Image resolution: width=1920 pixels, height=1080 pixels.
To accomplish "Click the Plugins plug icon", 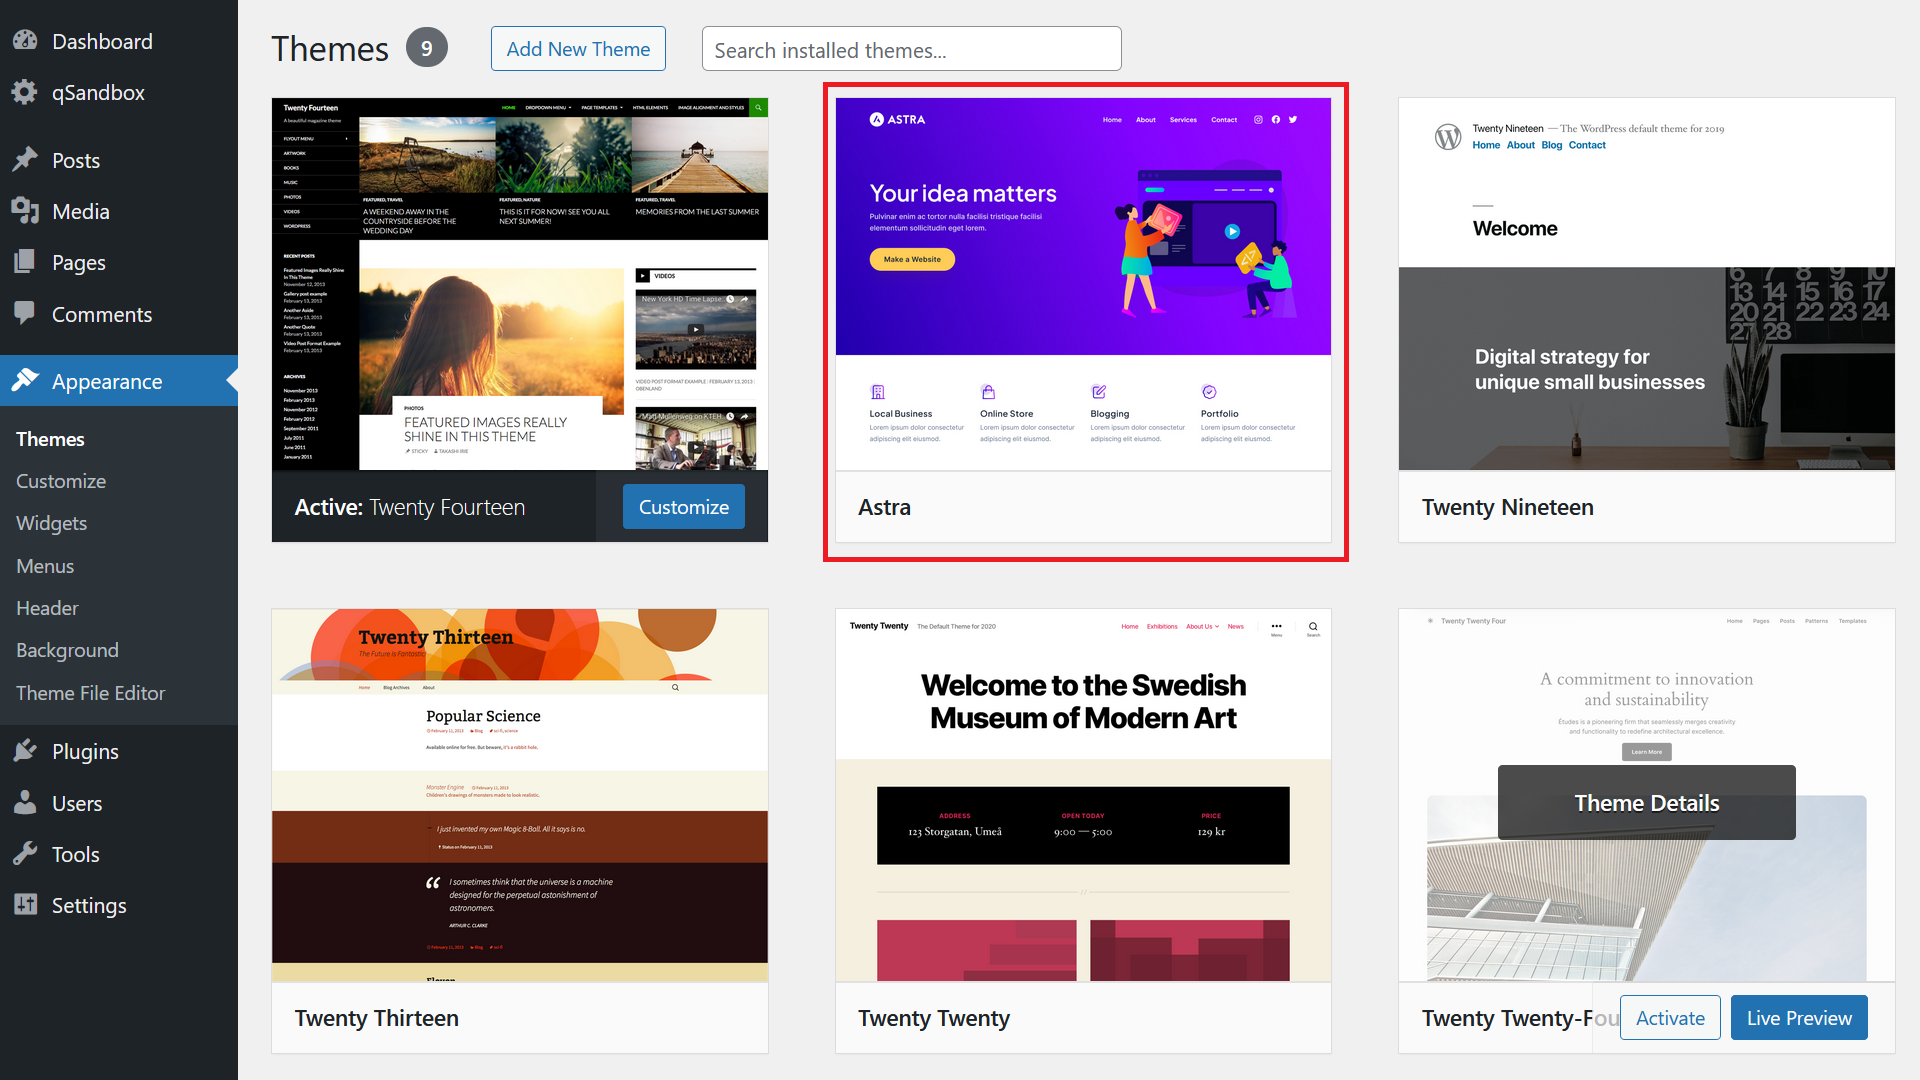I will [25, 751].
